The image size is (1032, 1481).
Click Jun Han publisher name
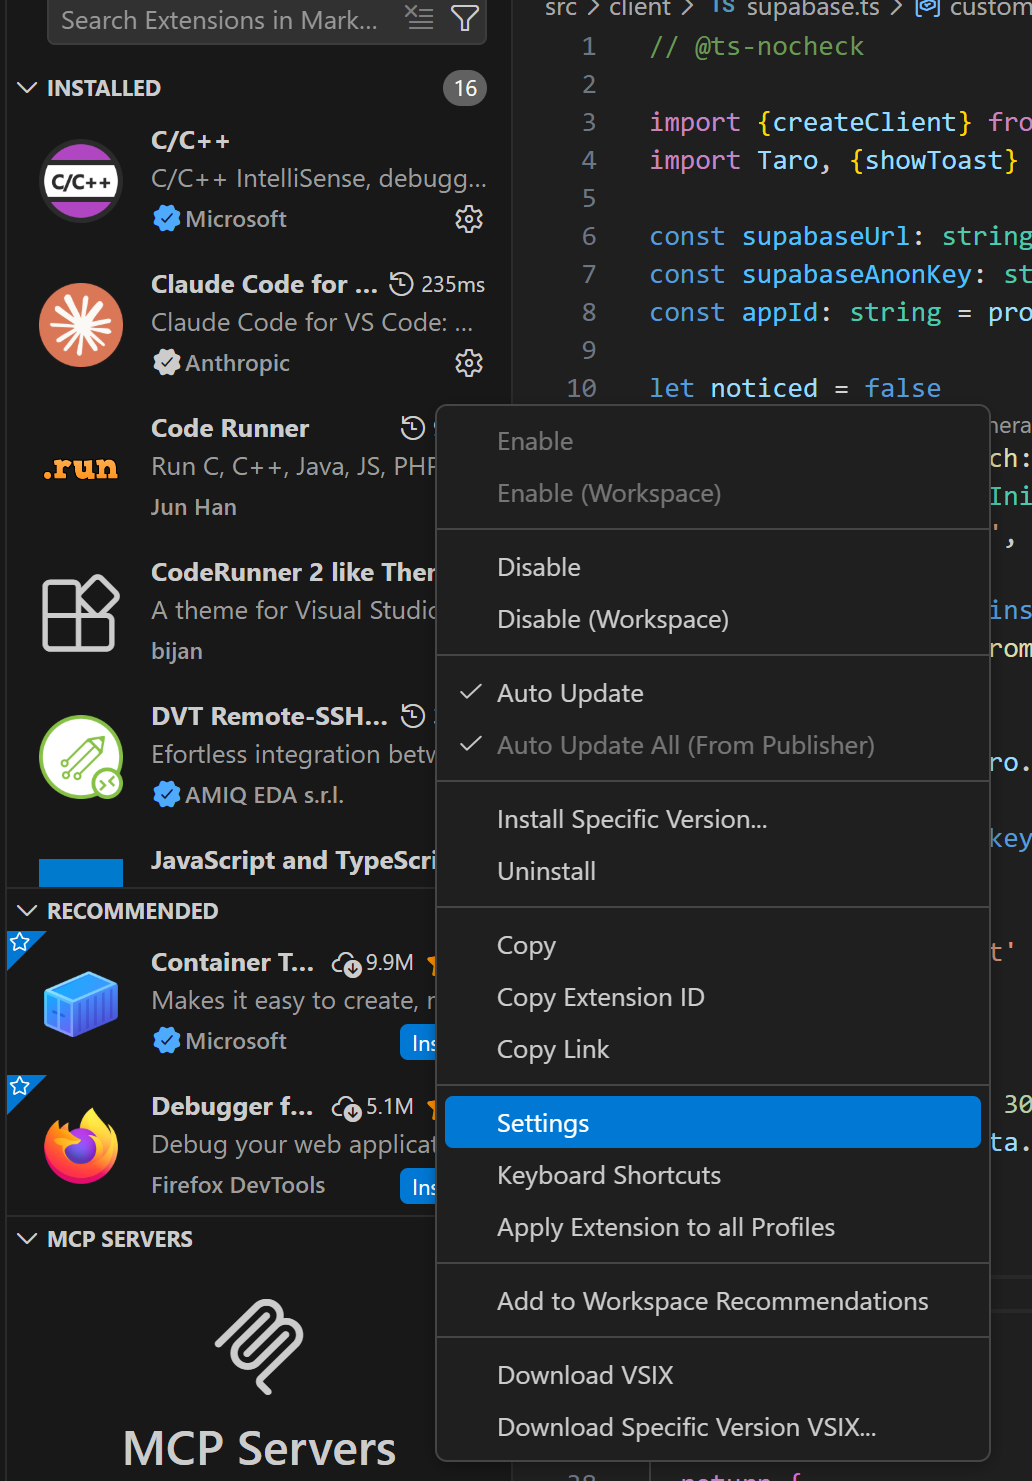point(194,507)
